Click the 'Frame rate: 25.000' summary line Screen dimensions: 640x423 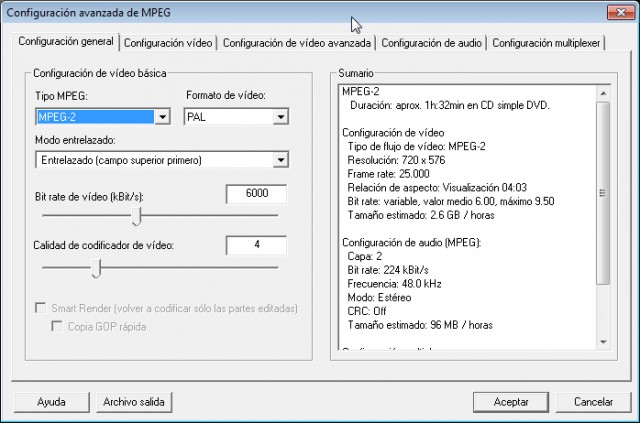pos(388,174)
